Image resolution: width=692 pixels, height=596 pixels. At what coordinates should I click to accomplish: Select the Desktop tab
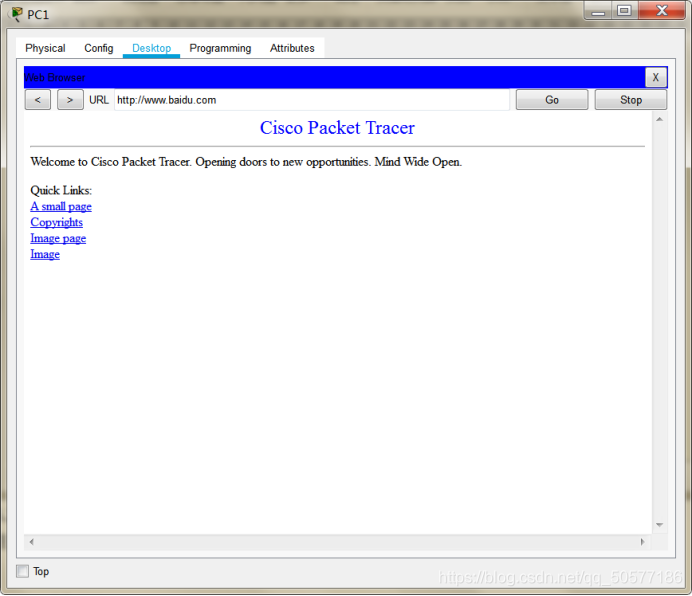click(x=151, y=48)
